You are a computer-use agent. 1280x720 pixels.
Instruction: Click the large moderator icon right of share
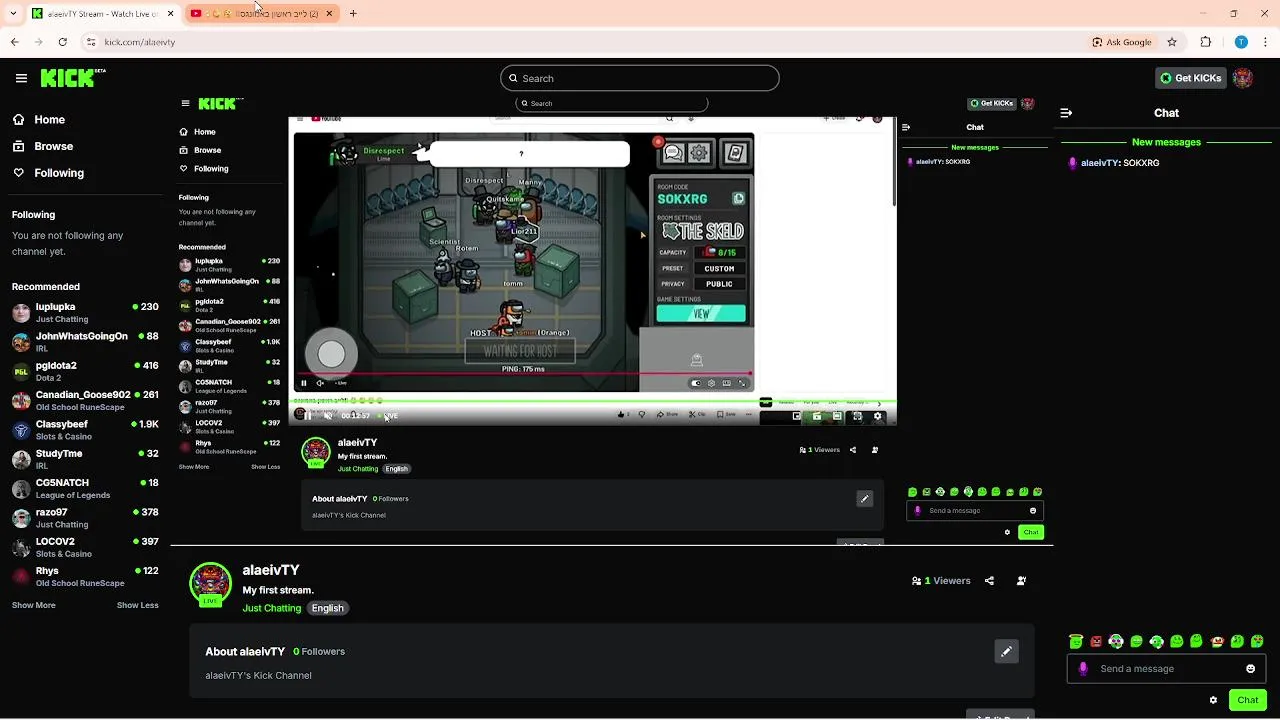pyautogui.click(x=1021, y=581)
